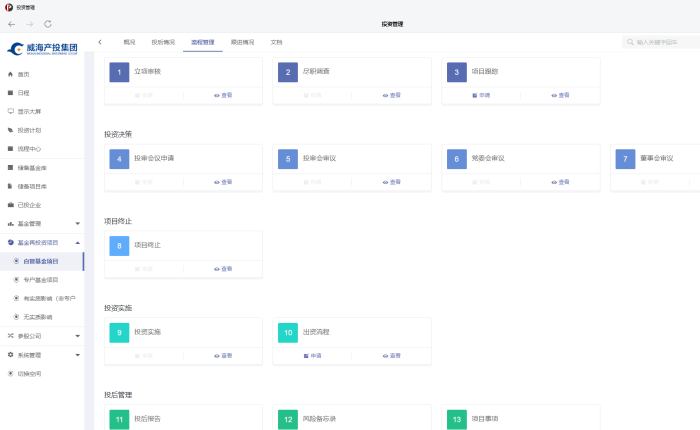This screenshot has height=430, width=700.
Task: Click the number 6 党委会审议 step badge
Action: [x=457, y=159]
